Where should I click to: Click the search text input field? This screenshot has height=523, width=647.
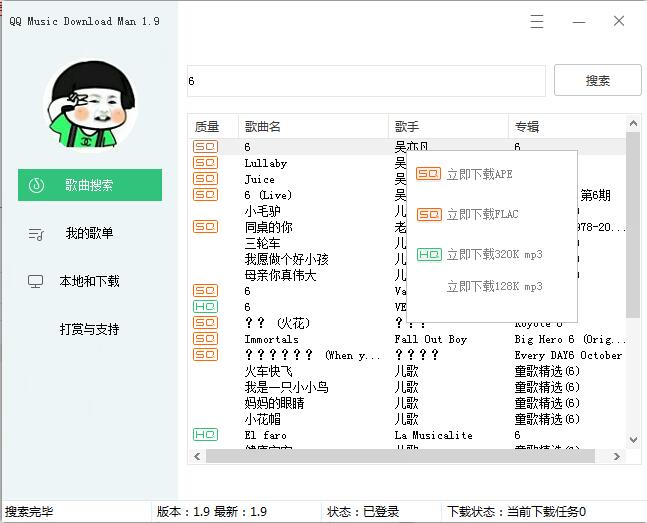[x=366, y=81]
